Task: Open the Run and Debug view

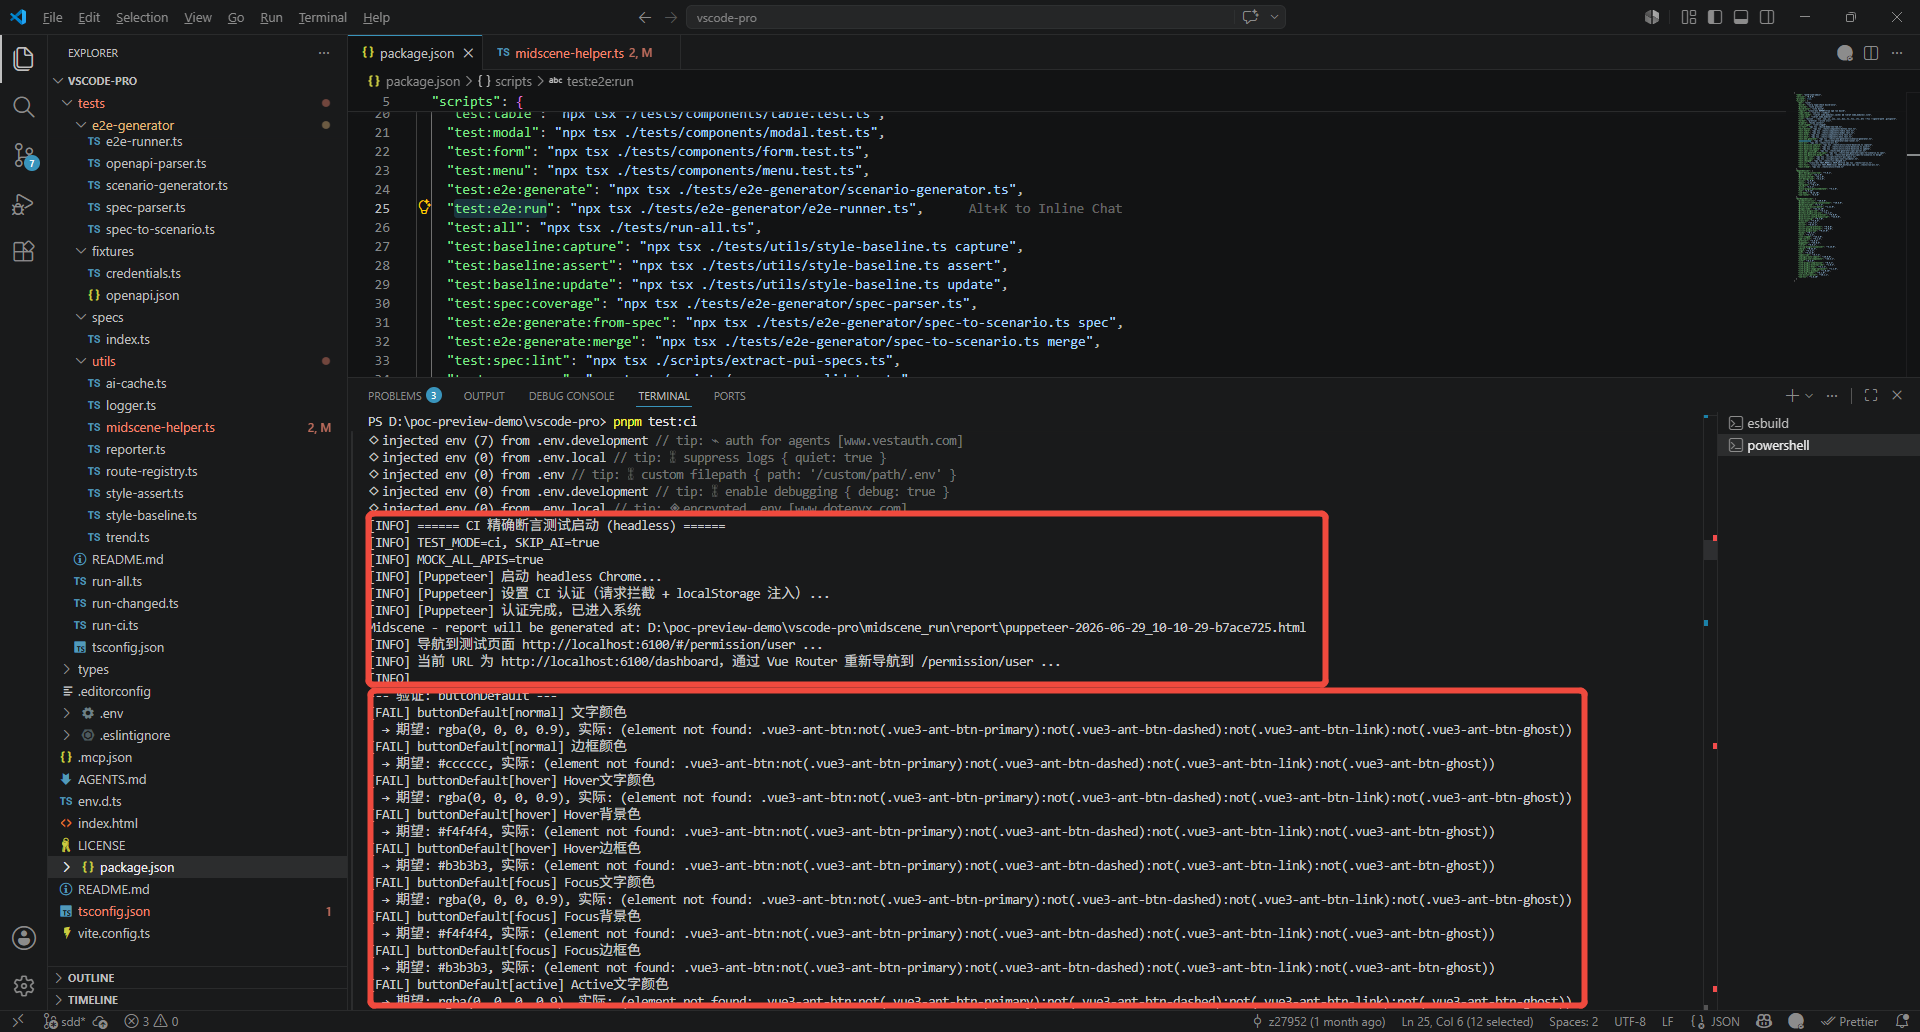Action: coord(24,204)
